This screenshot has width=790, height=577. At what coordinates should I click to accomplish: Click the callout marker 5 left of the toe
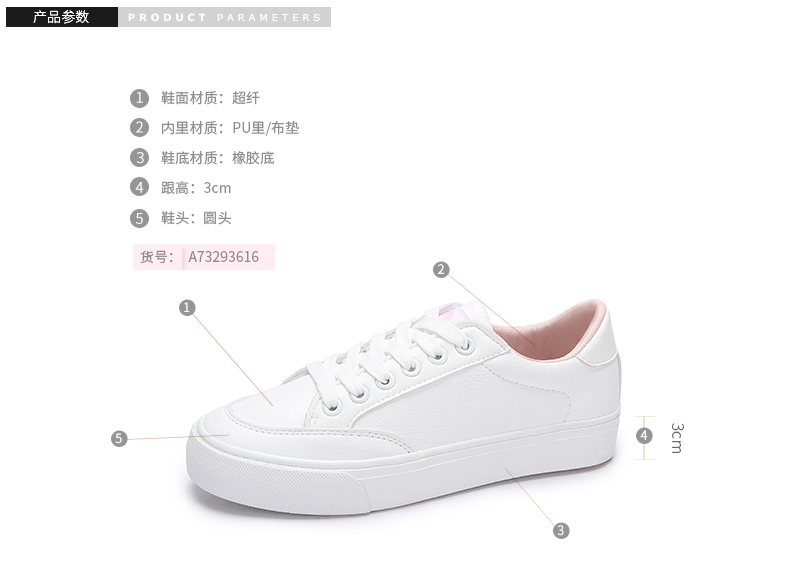(x=119, y=438)
